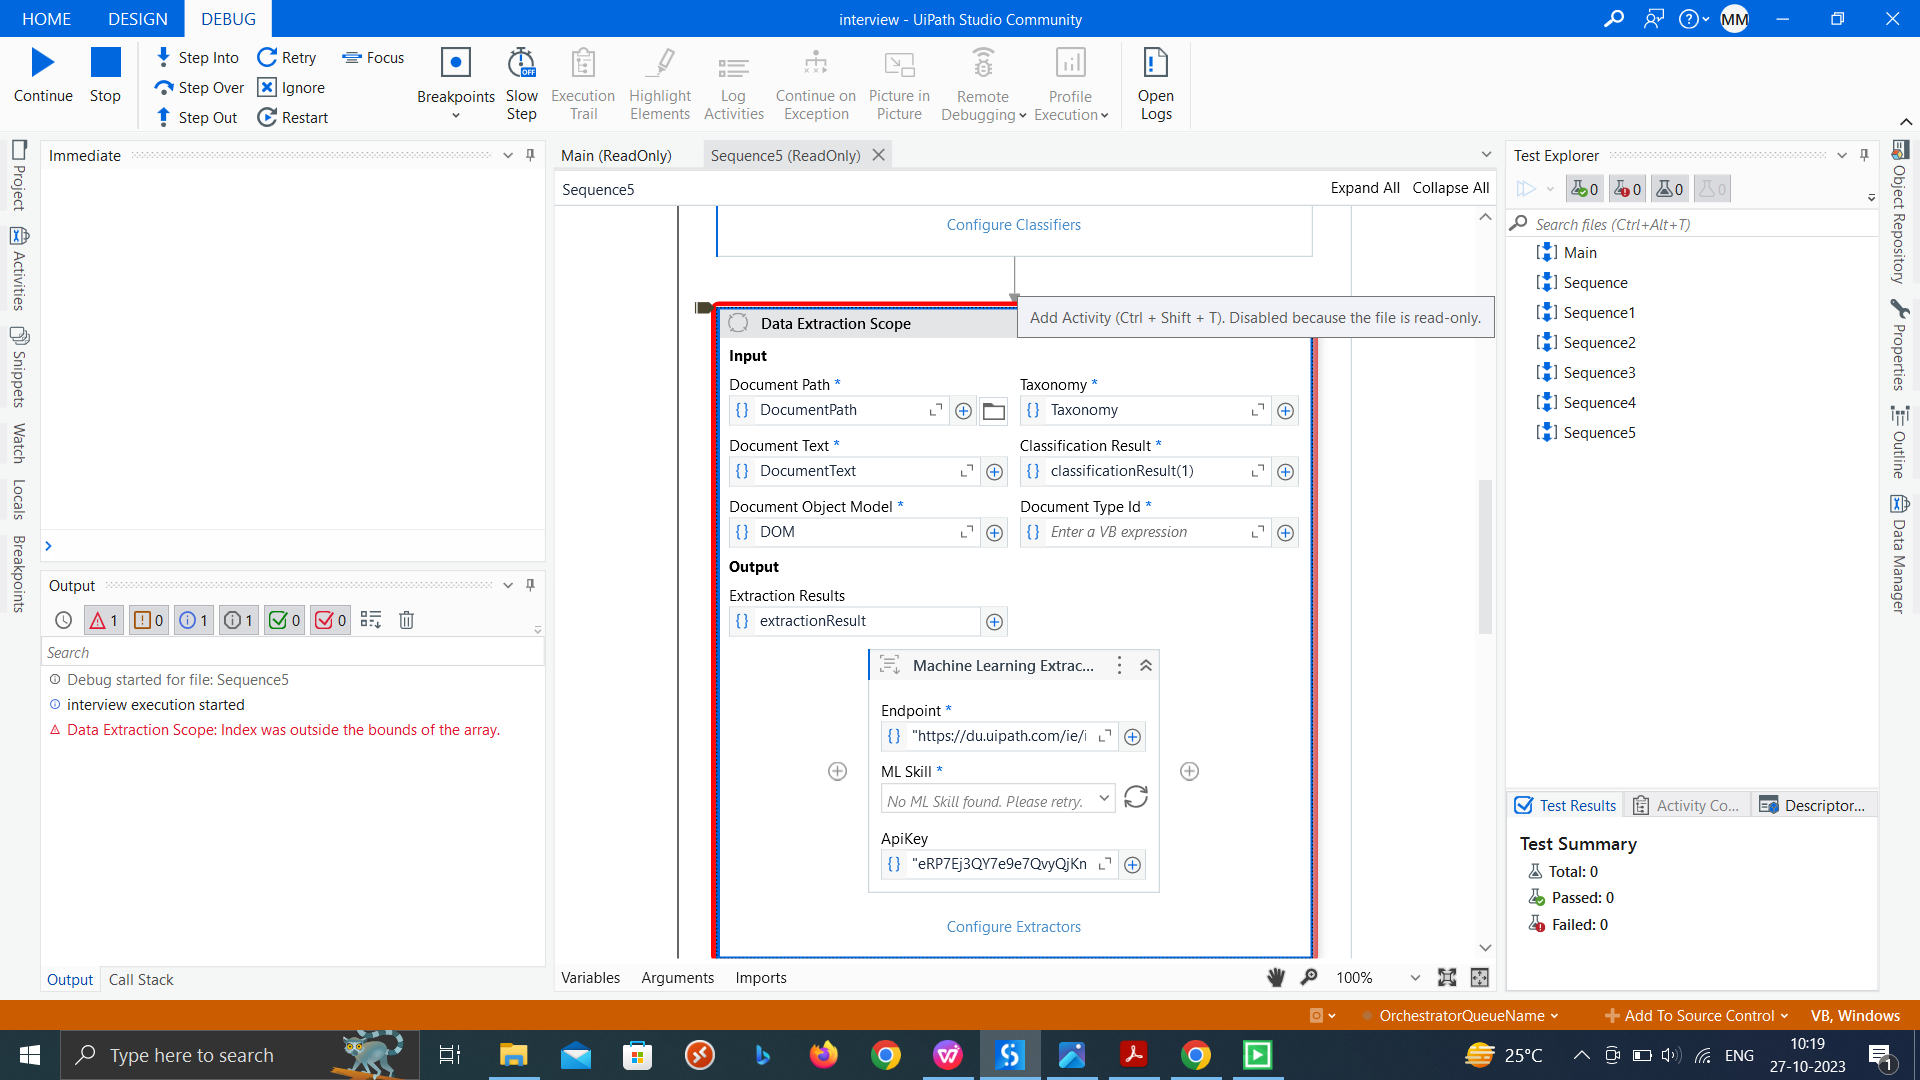Open the Arguments panel
Viewport: 1920px width, 1080px height.
677,978
